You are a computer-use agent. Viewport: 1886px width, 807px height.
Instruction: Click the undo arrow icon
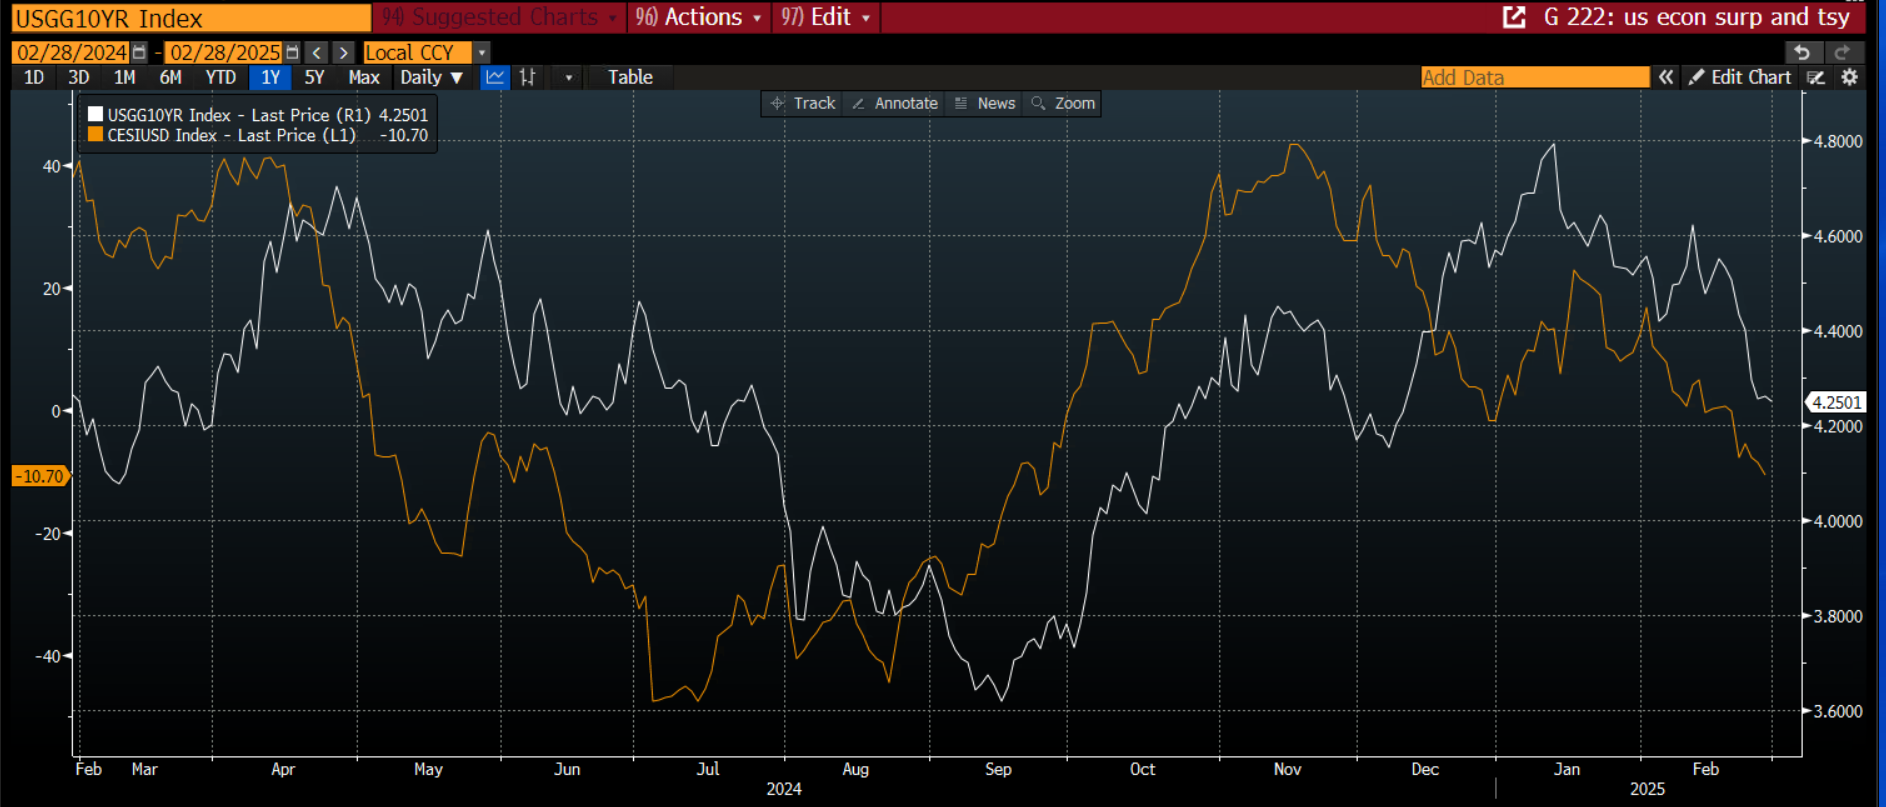pyautogui.click(x=1802, y=52)
